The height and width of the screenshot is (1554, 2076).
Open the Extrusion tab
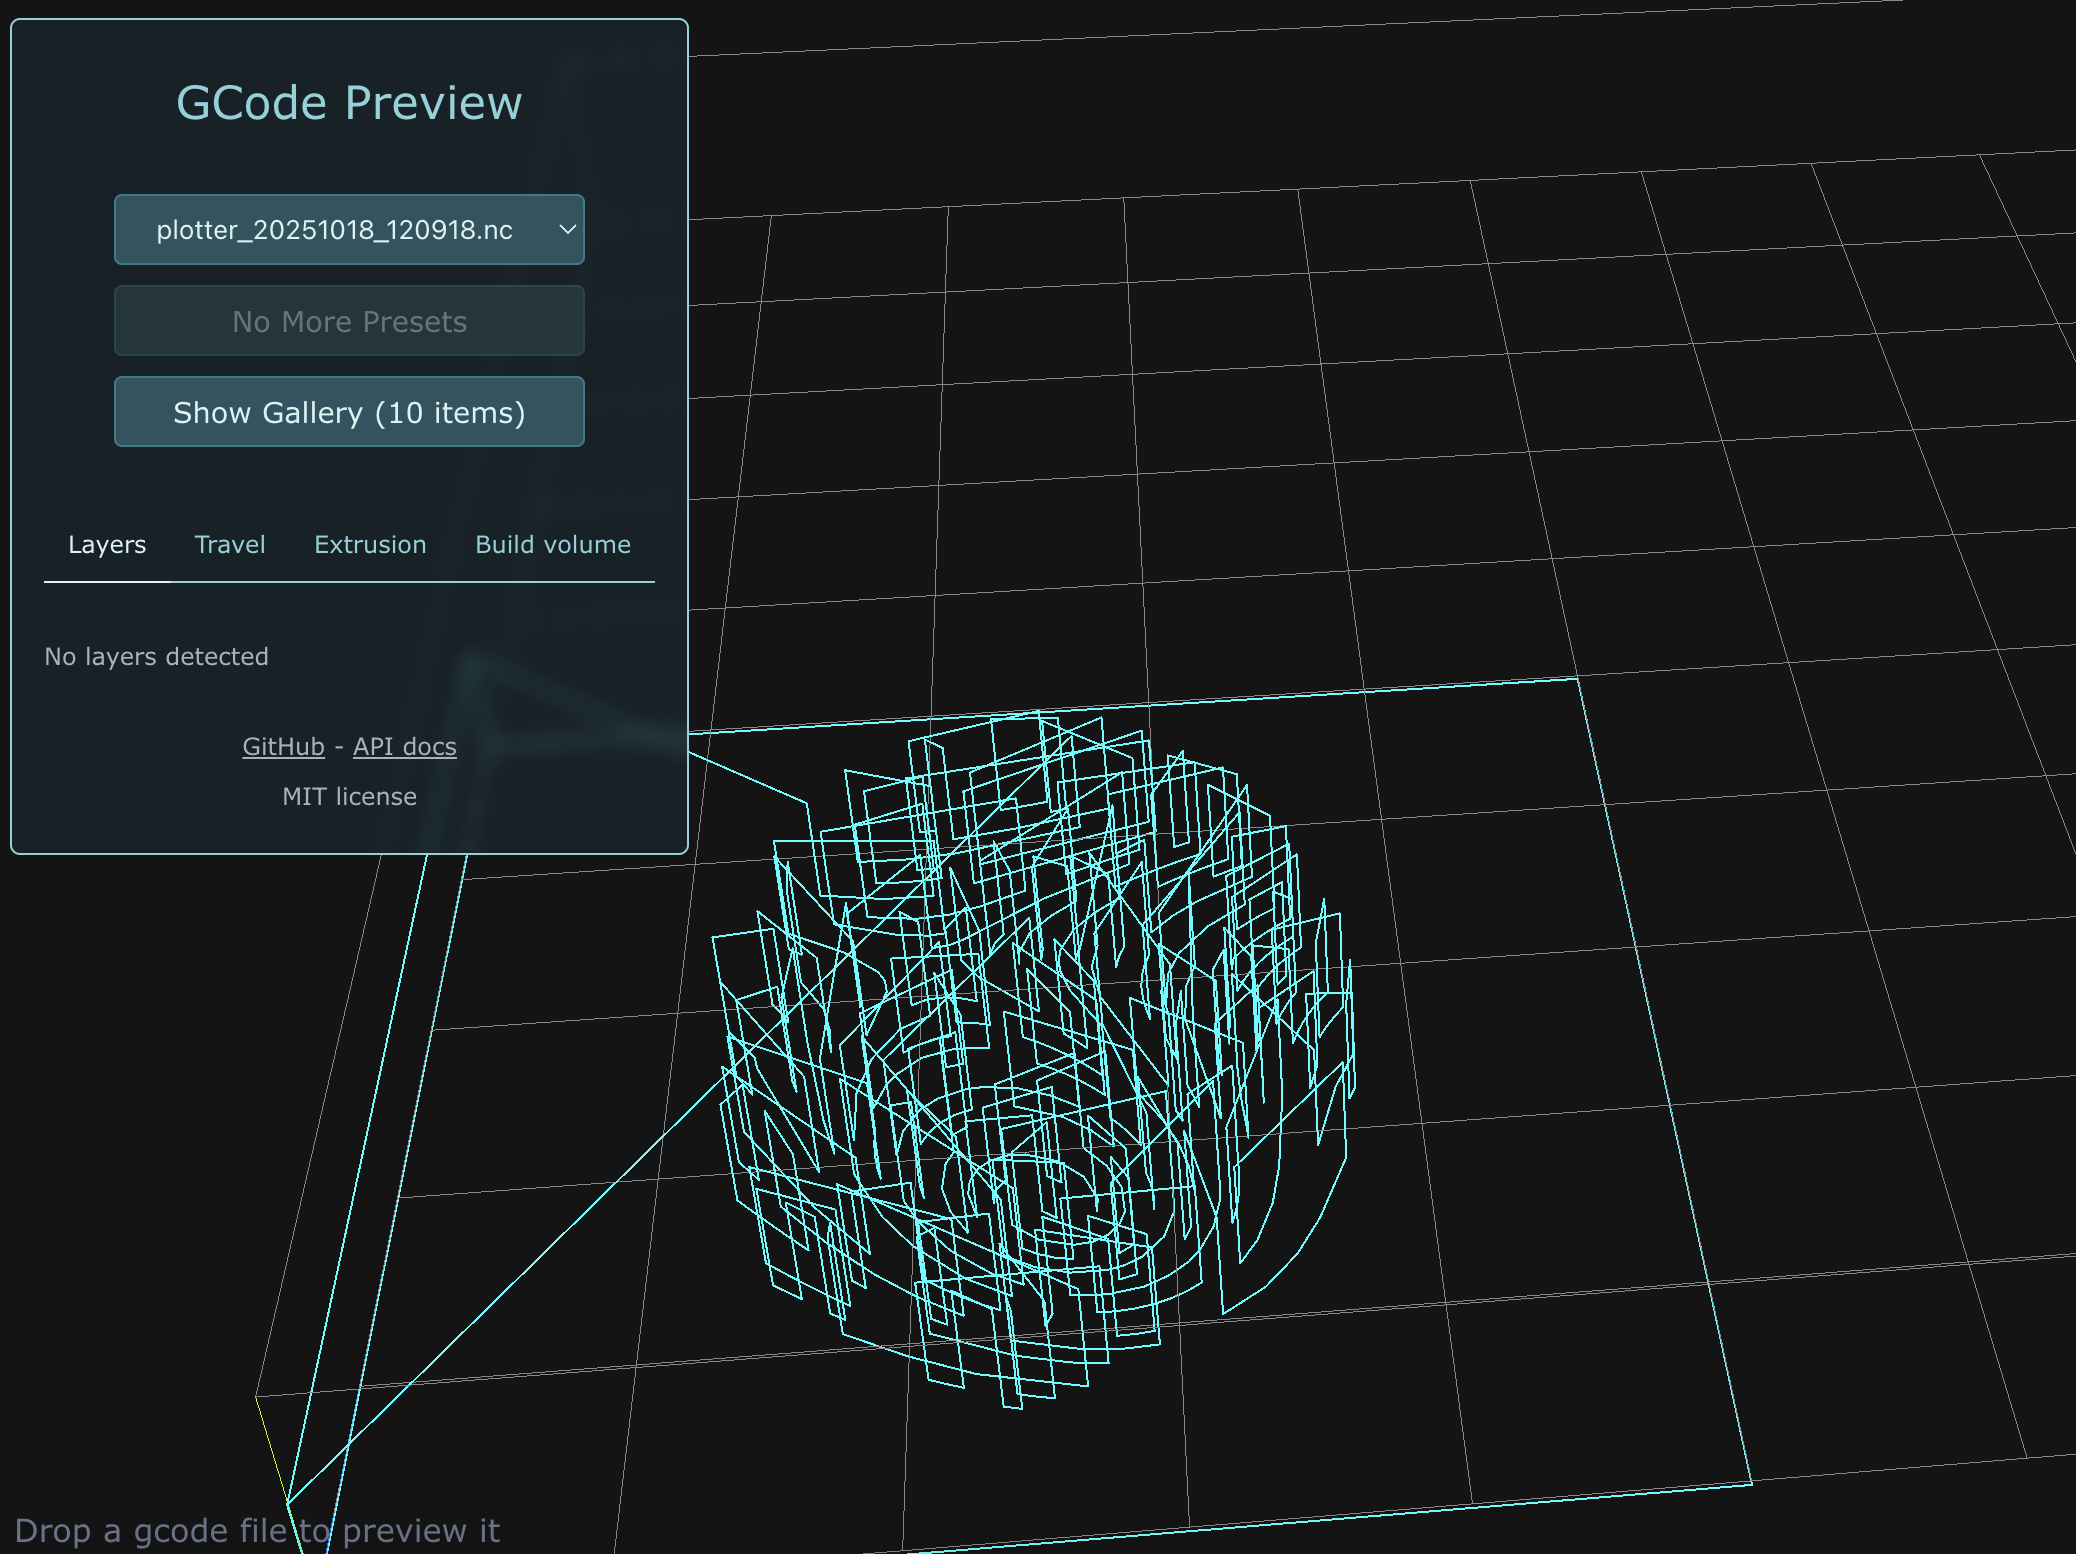pos(369,544)
